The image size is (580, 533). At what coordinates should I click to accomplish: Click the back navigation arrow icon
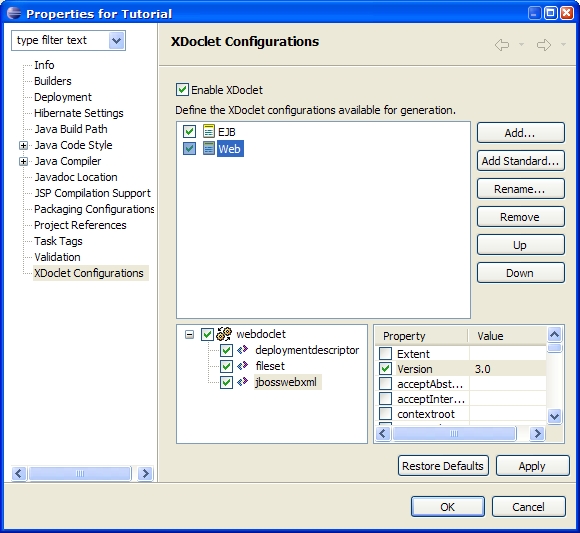coord(502,45)
